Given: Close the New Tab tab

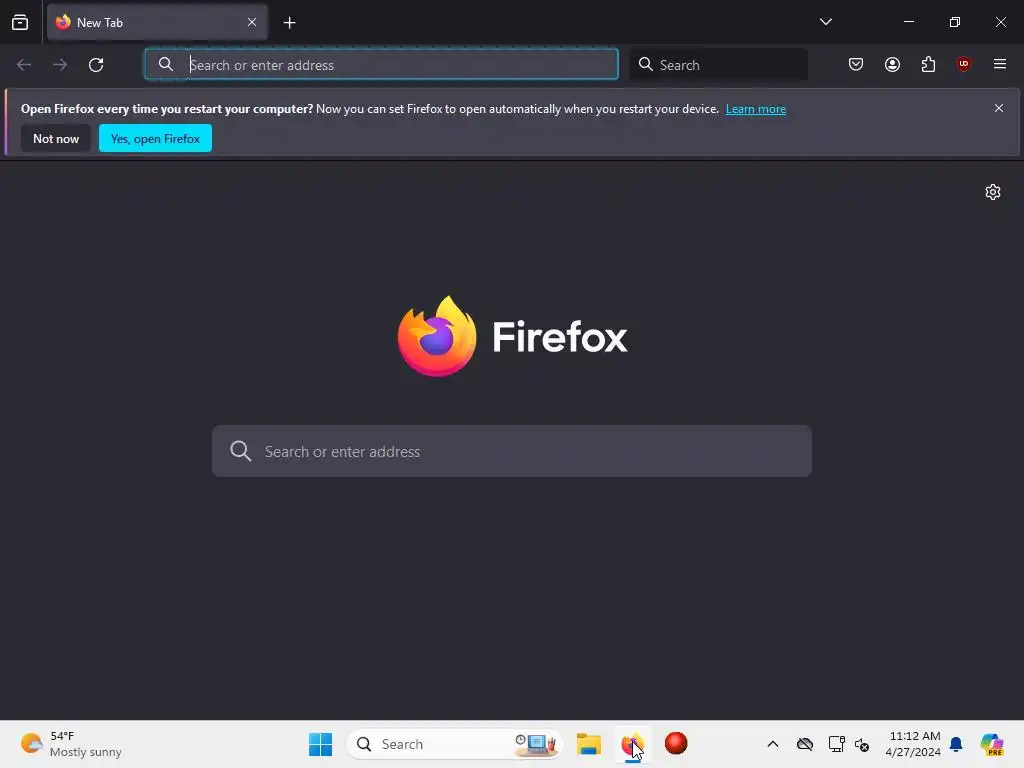Looking at the screenshot, I should point(252,22).
